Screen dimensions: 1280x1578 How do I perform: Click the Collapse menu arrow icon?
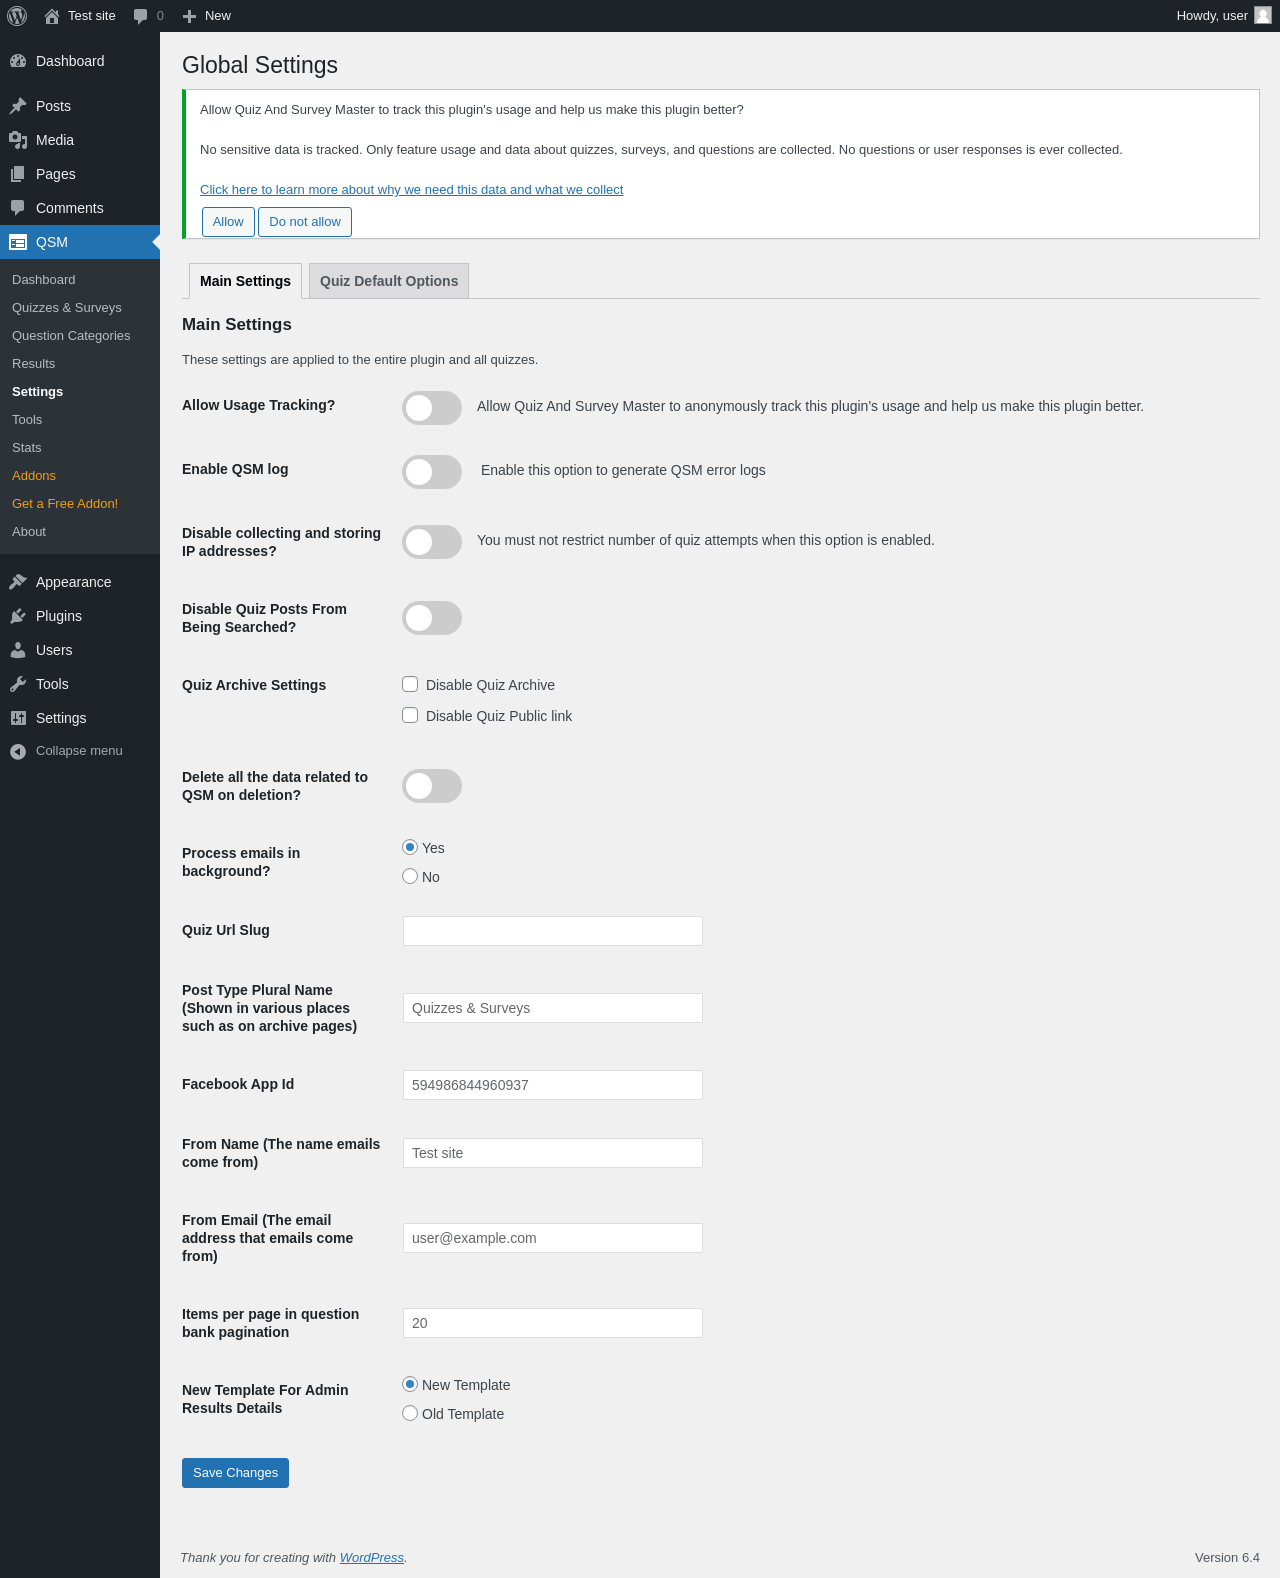point(18,751)
